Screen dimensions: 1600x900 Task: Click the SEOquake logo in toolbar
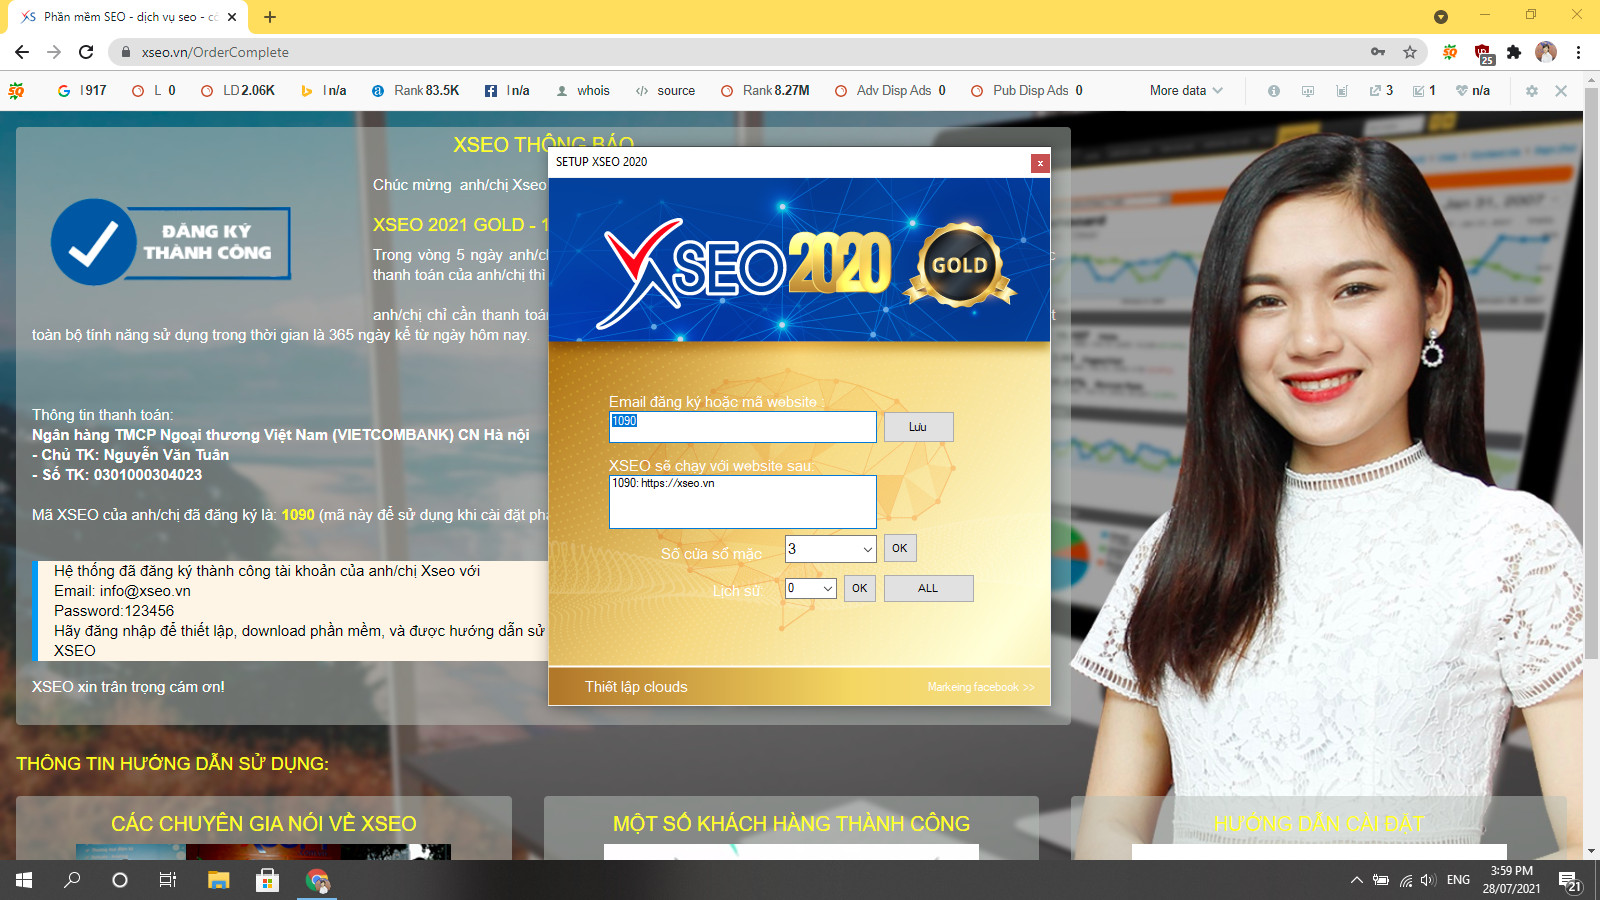[16, 91]
